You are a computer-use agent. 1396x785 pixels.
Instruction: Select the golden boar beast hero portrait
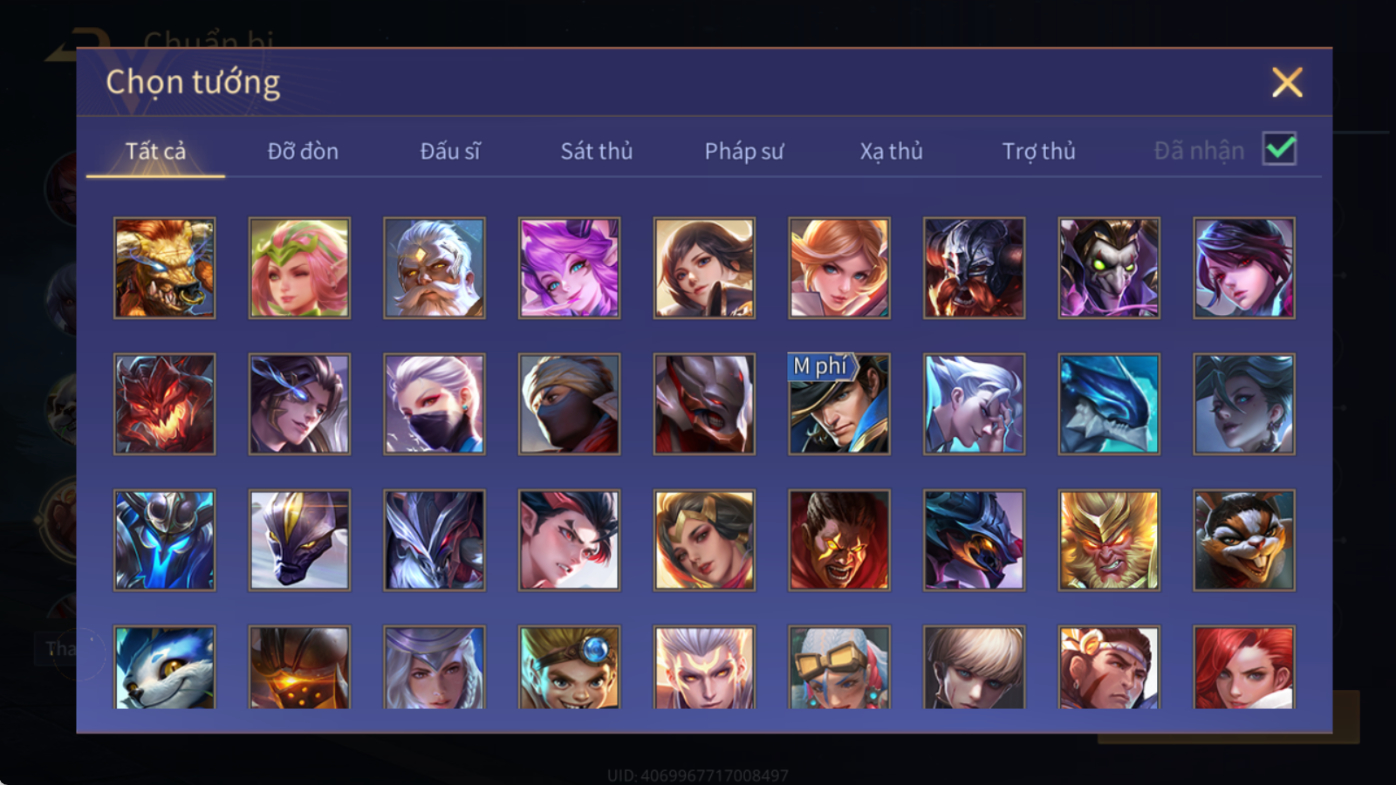pyautogui.click(x=164, y=268)
